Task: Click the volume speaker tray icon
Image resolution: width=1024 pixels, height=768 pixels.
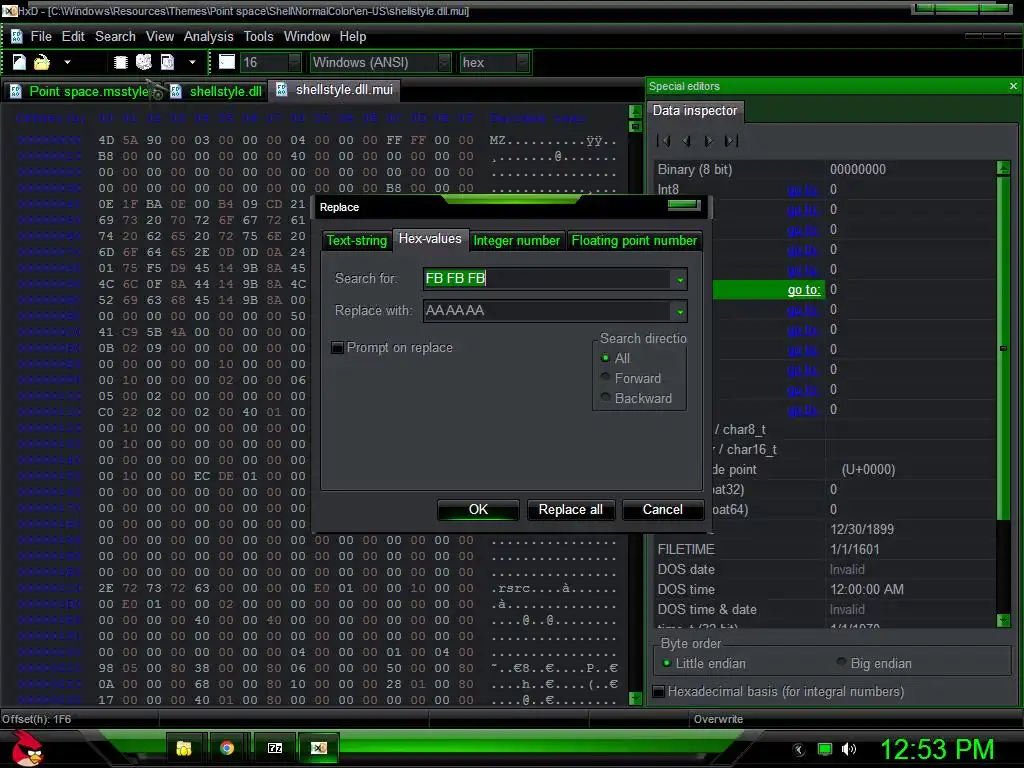Action: point(849,749)
